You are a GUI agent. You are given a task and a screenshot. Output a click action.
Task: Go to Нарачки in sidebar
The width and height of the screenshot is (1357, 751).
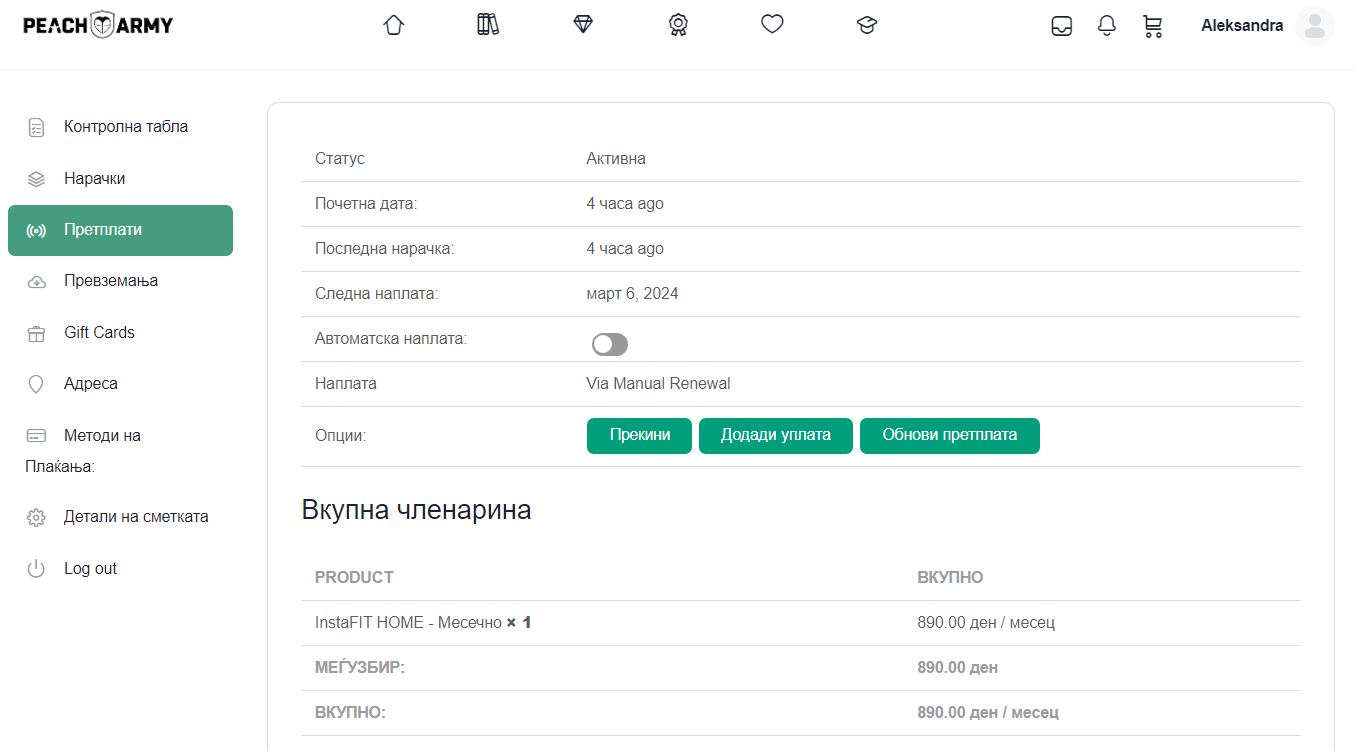pyautogui.click(x=94, y=179)
